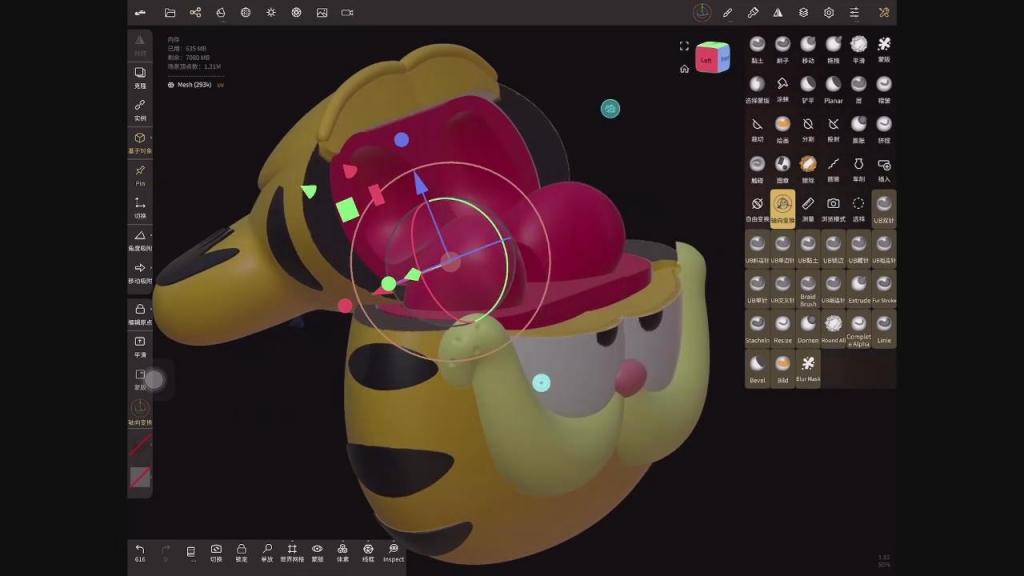
Task: Expand 角度极限 angle snap options
Action: point(140,240)
